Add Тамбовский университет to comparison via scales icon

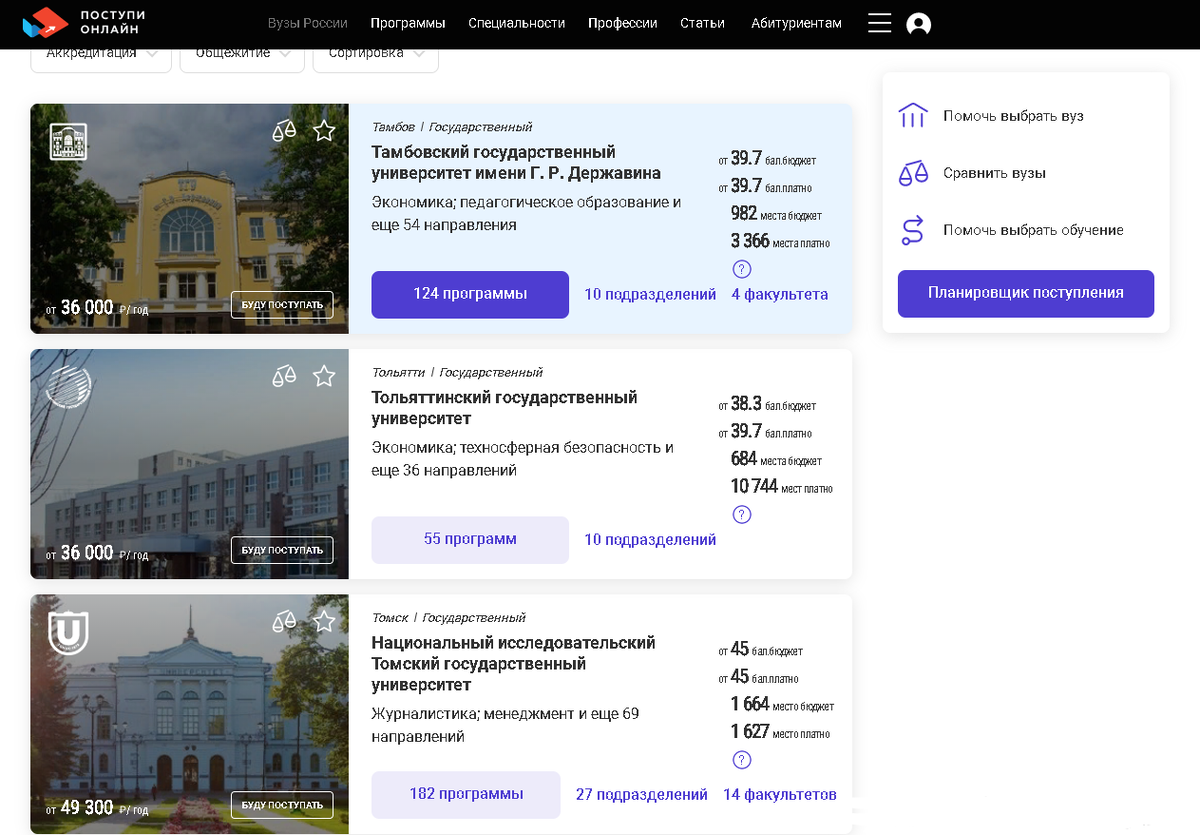coord(285,131)
